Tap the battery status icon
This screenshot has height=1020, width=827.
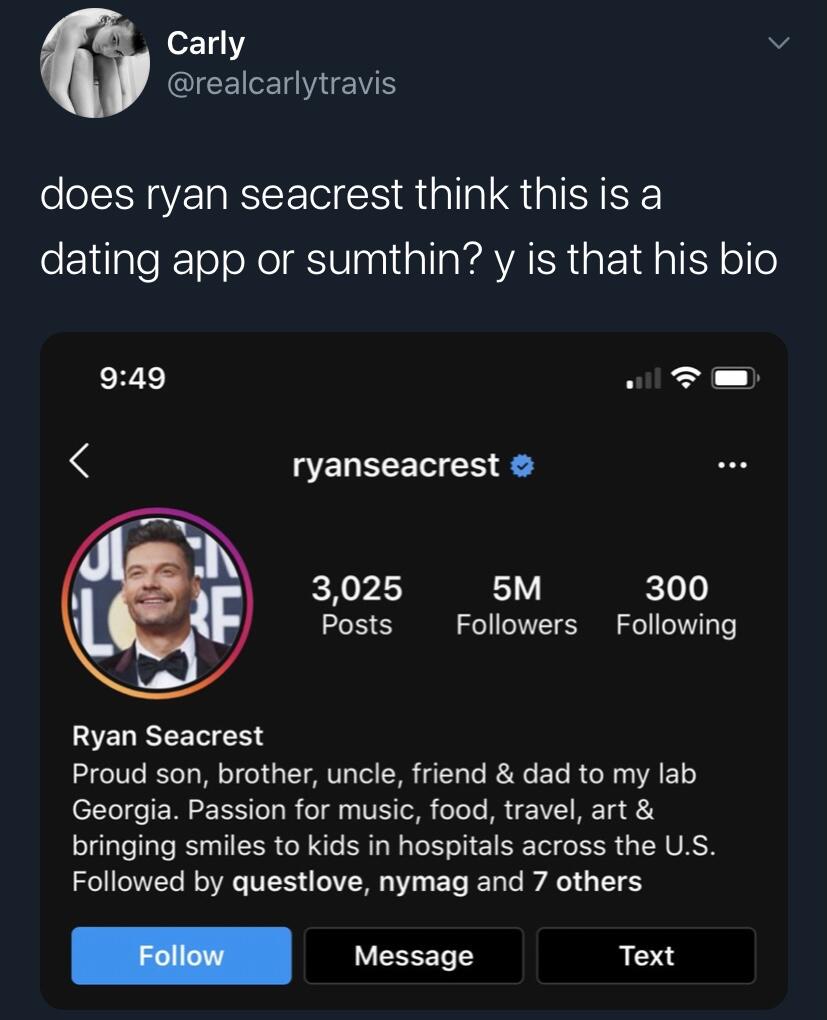(735, 379)
